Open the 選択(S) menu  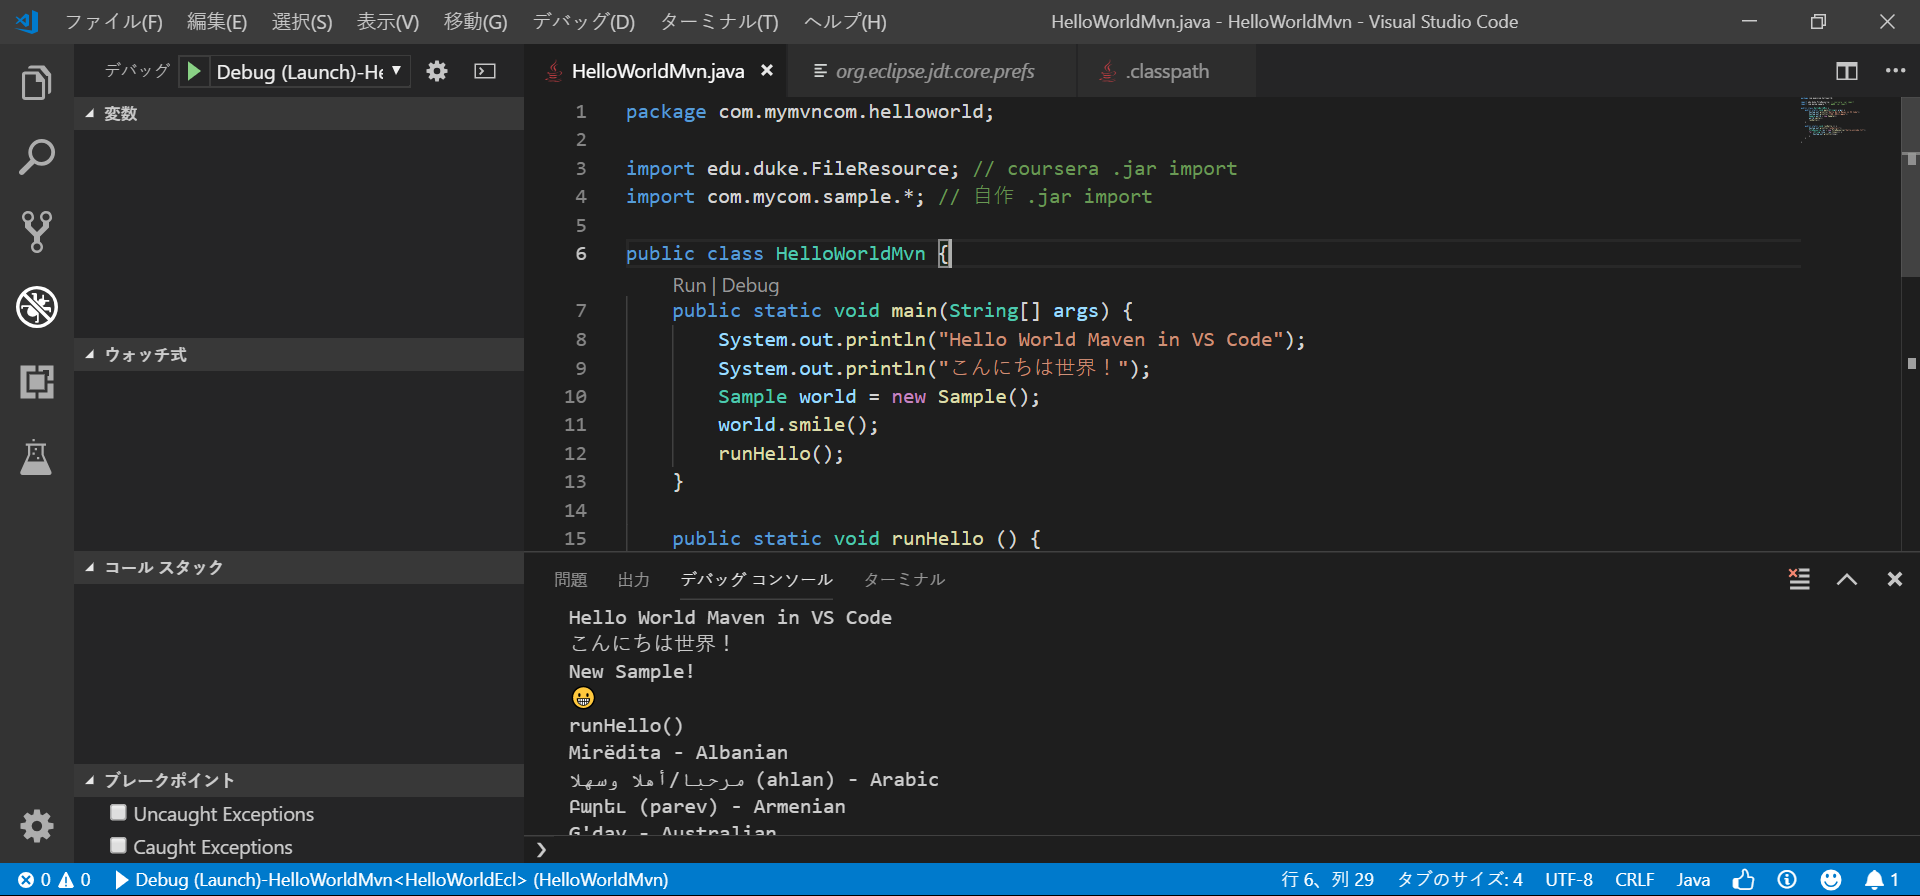[x=302, y=21]
